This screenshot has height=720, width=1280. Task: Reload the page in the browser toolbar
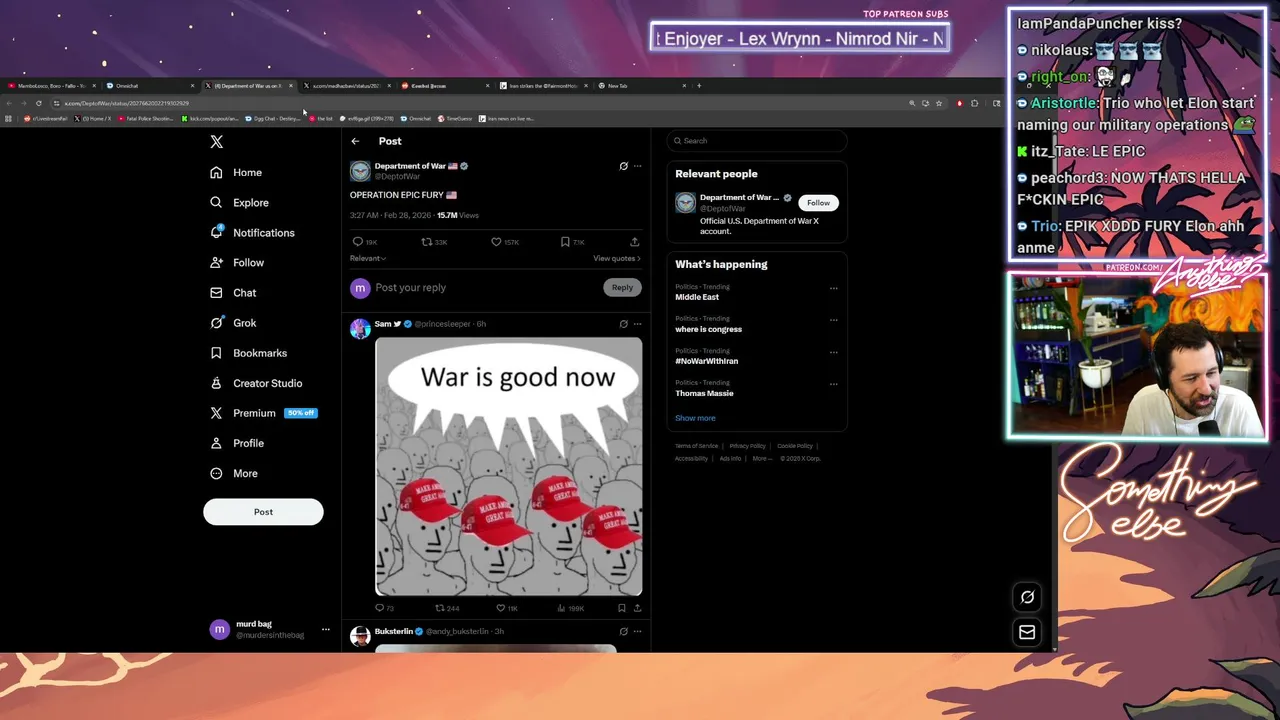click(x=39, y=103)
